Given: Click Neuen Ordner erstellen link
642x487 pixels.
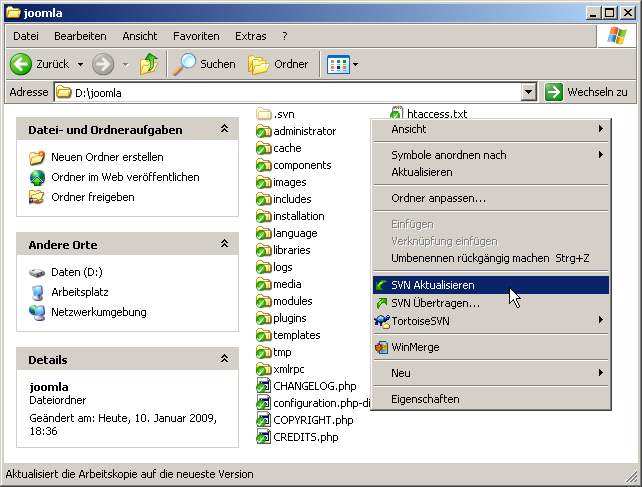Looking at the screenshot, I should pyautogui.click(x=107, y=157).
